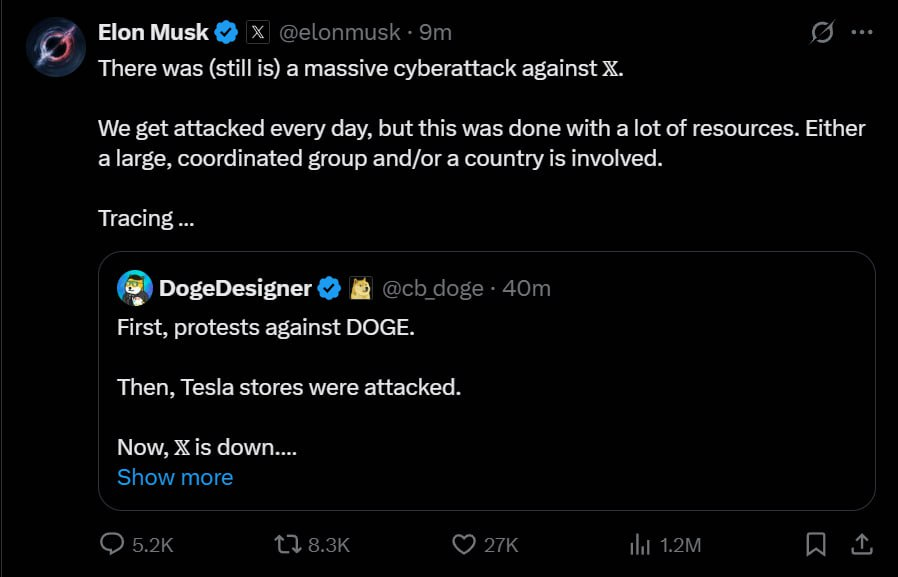Click DogeDesigner's verified badge
898x577 pixels.
329,288
